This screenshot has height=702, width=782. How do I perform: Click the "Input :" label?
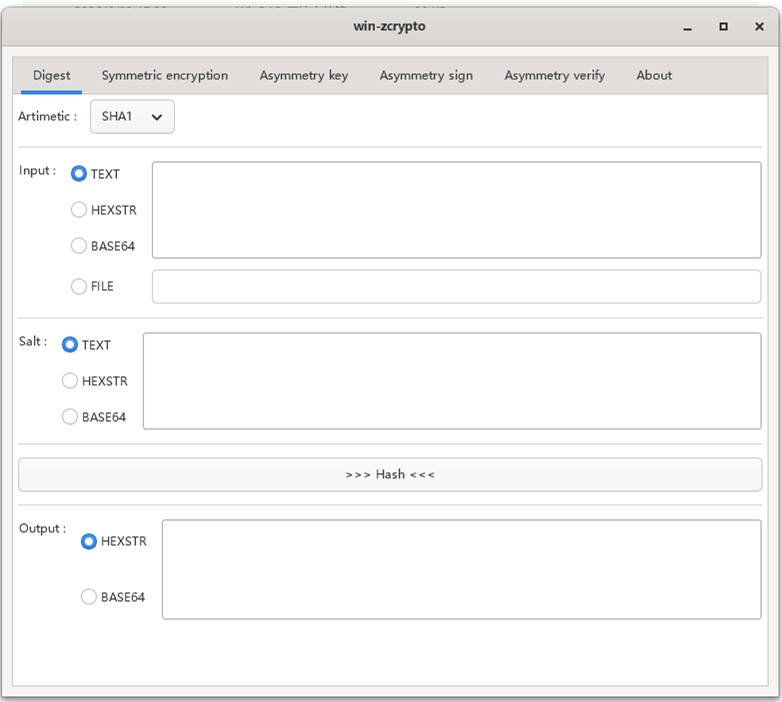pyautogui.click(x=37, y=171)
